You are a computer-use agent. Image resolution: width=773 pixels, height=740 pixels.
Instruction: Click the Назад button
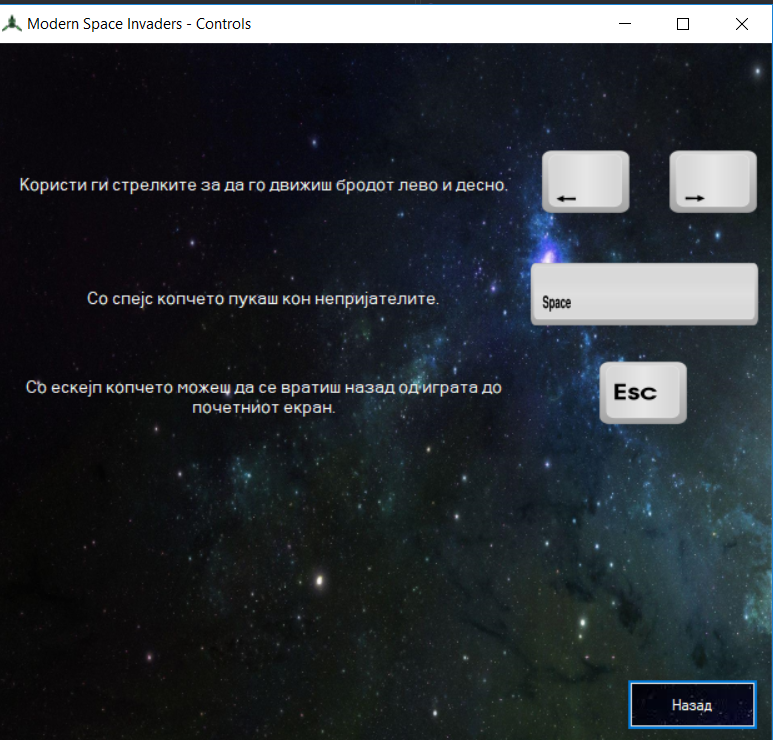point(692,705)
